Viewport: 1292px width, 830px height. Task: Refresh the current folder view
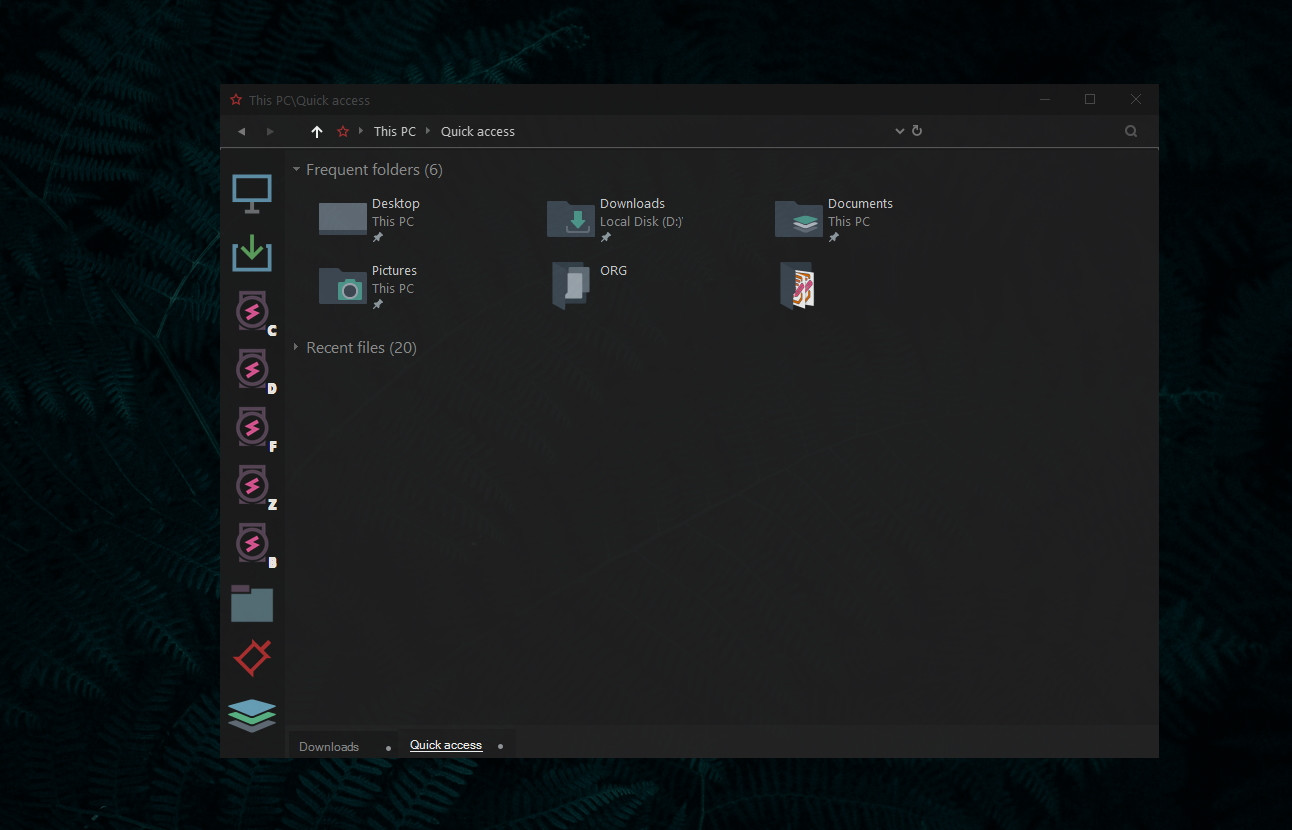tap(917, 131)
